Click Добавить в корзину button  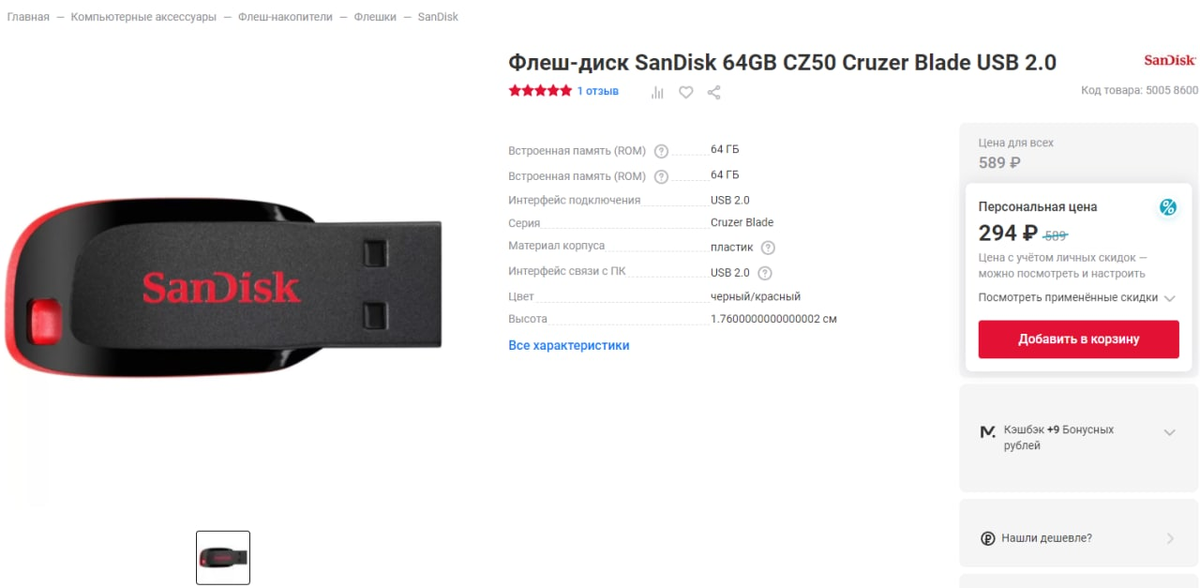pos(1079,339)
